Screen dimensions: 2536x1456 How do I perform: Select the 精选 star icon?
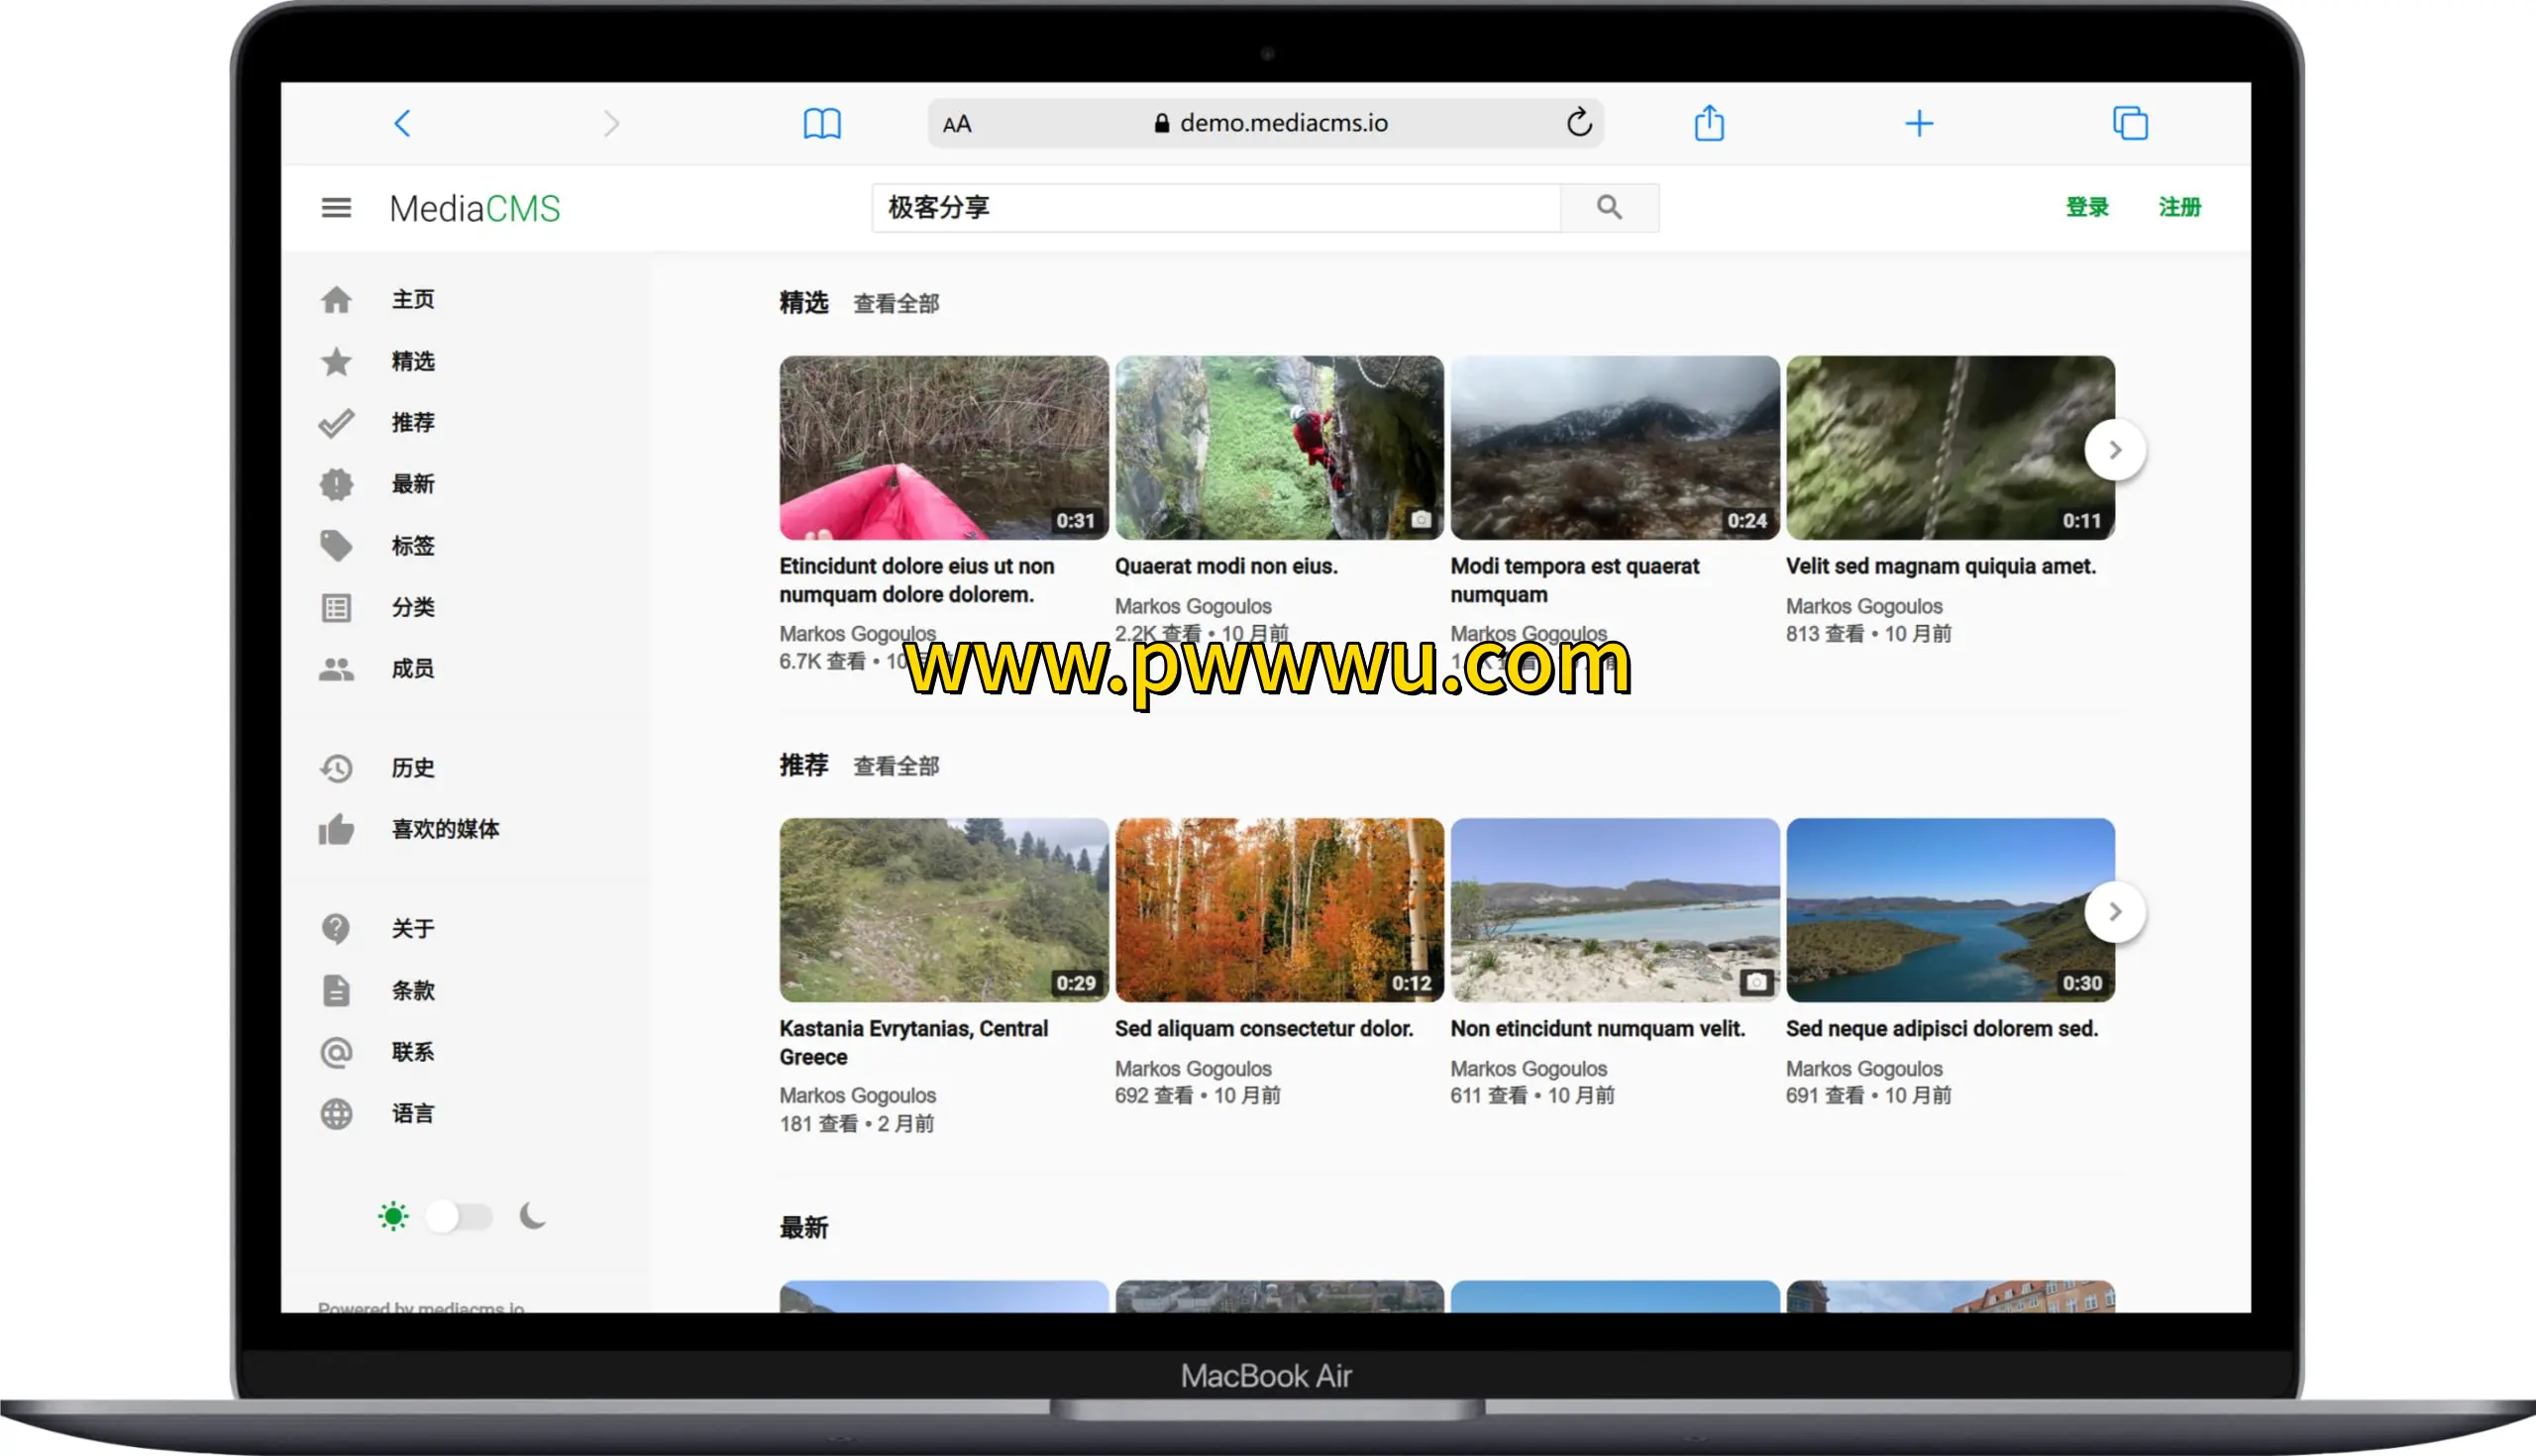336,361
